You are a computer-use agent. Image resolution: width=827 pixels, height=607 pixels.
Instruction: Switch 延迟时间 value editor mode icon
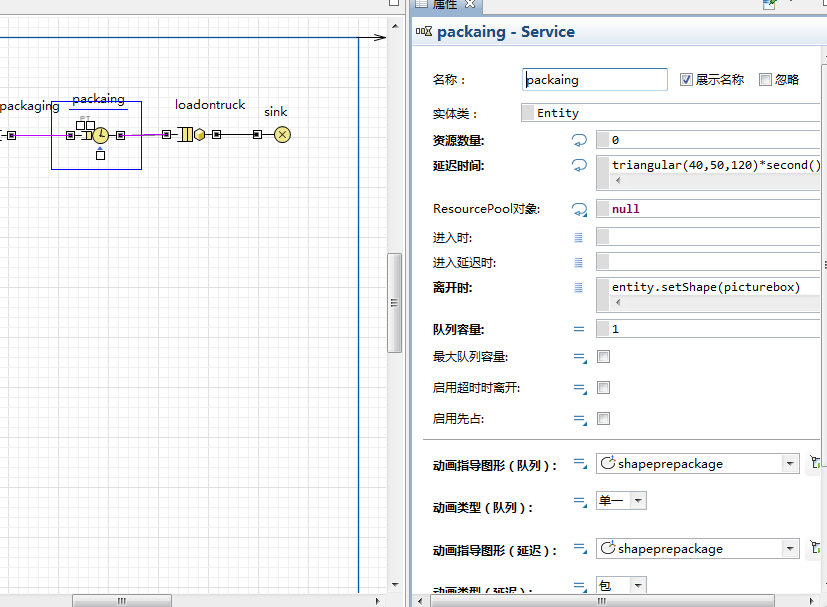[x=579, y=165]
